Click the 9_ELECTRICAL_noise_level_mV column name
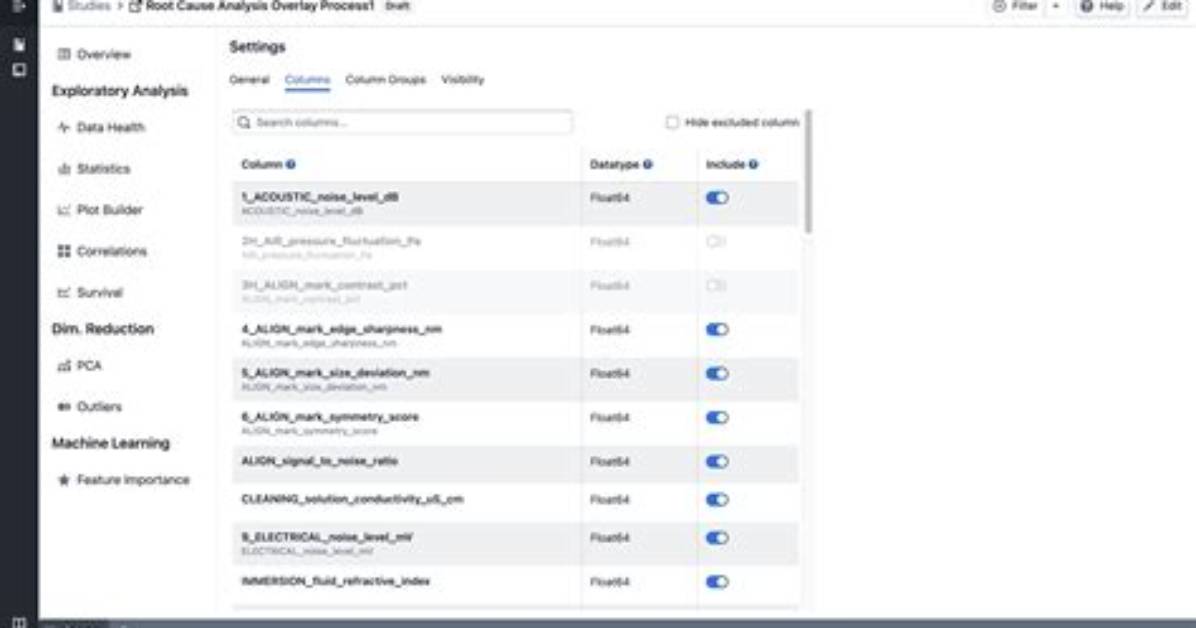The image size is (1196, 628). [326, 537]
